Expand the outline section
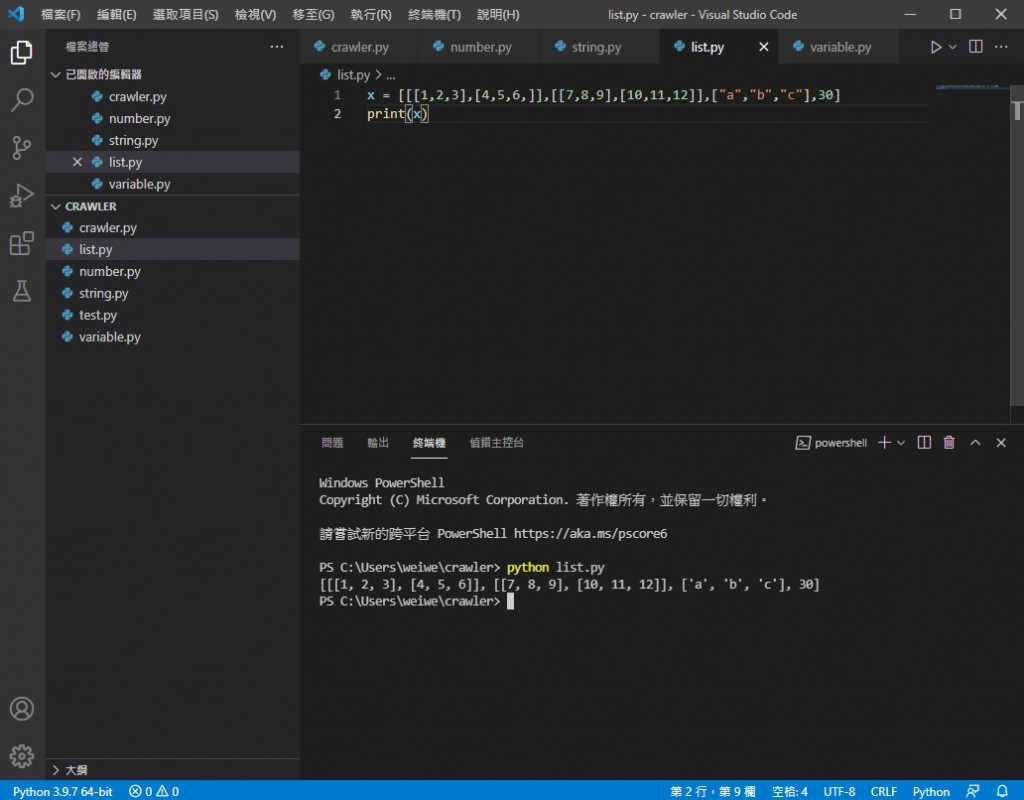 pos(56,770)
